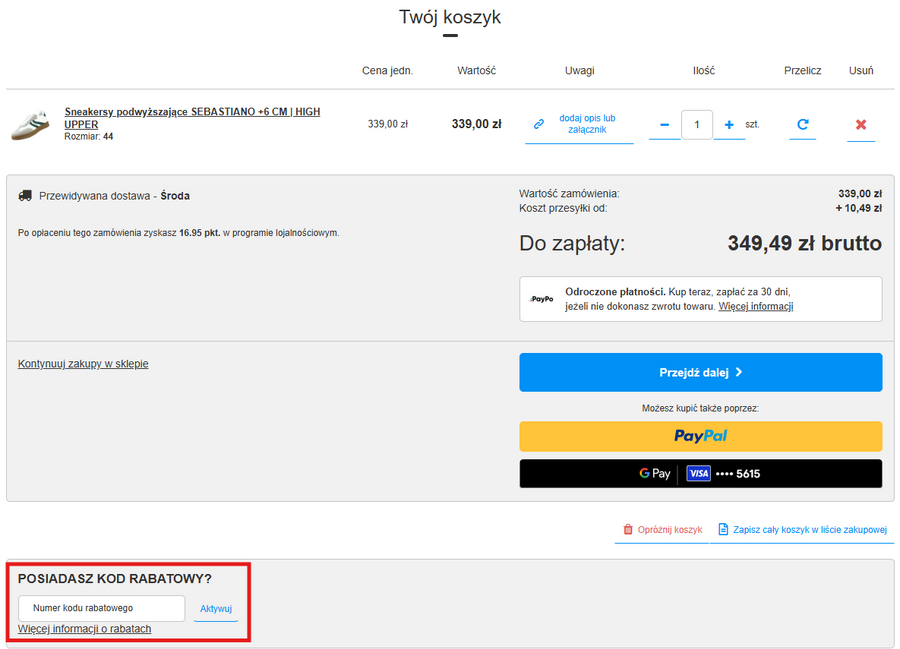Click 'dodaj opis lub załącznik' link
The image size is (900, 649).
(x=587, y=124)
